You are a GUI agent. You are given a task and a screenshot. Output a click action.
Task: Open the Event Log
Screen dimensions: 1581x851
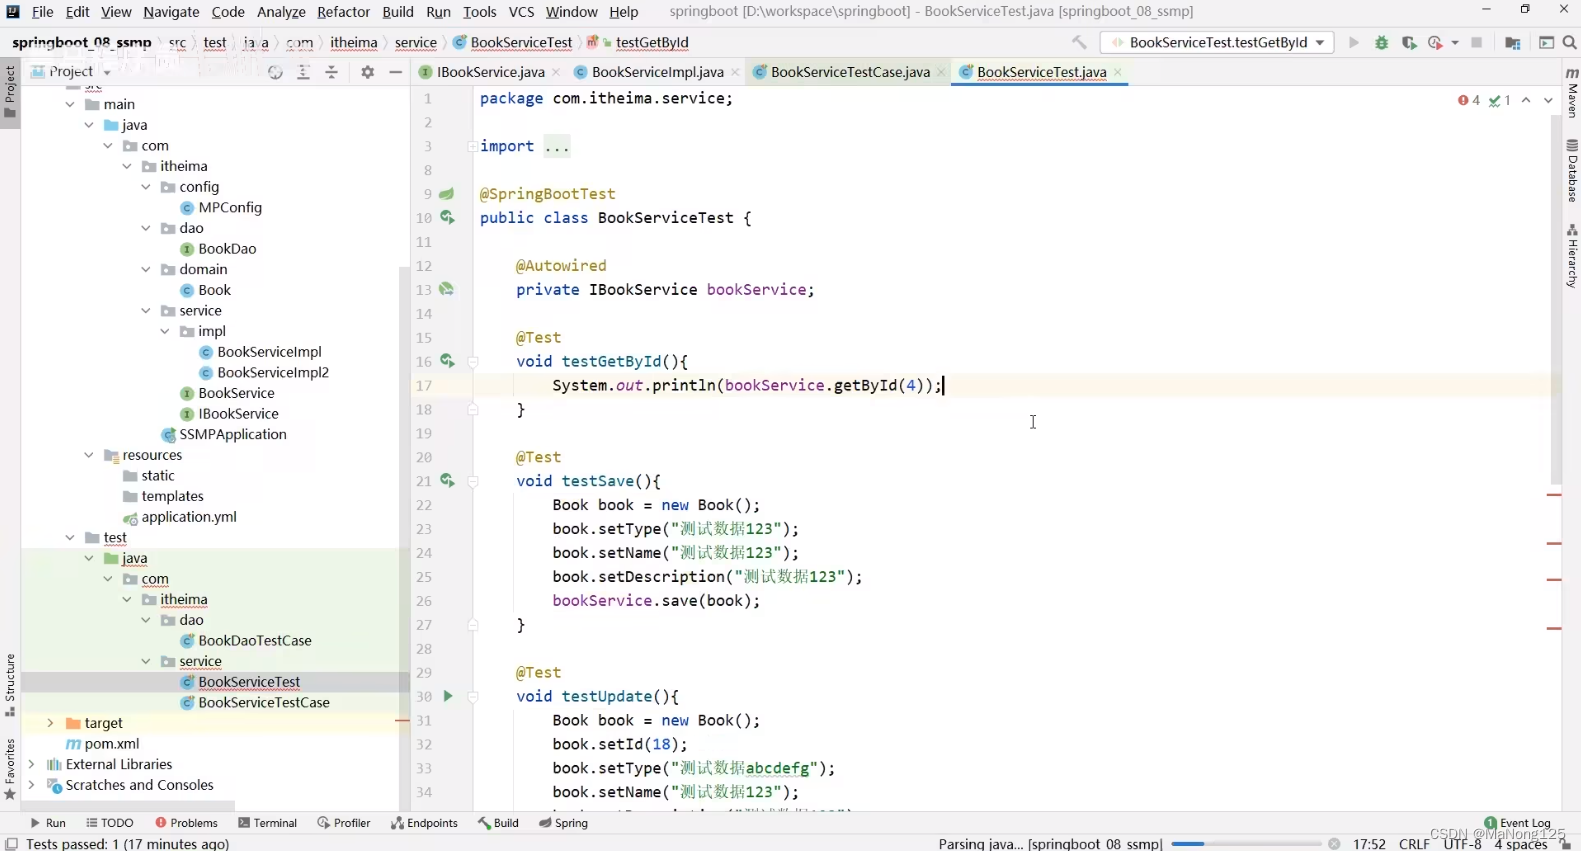click(1518, 823)
